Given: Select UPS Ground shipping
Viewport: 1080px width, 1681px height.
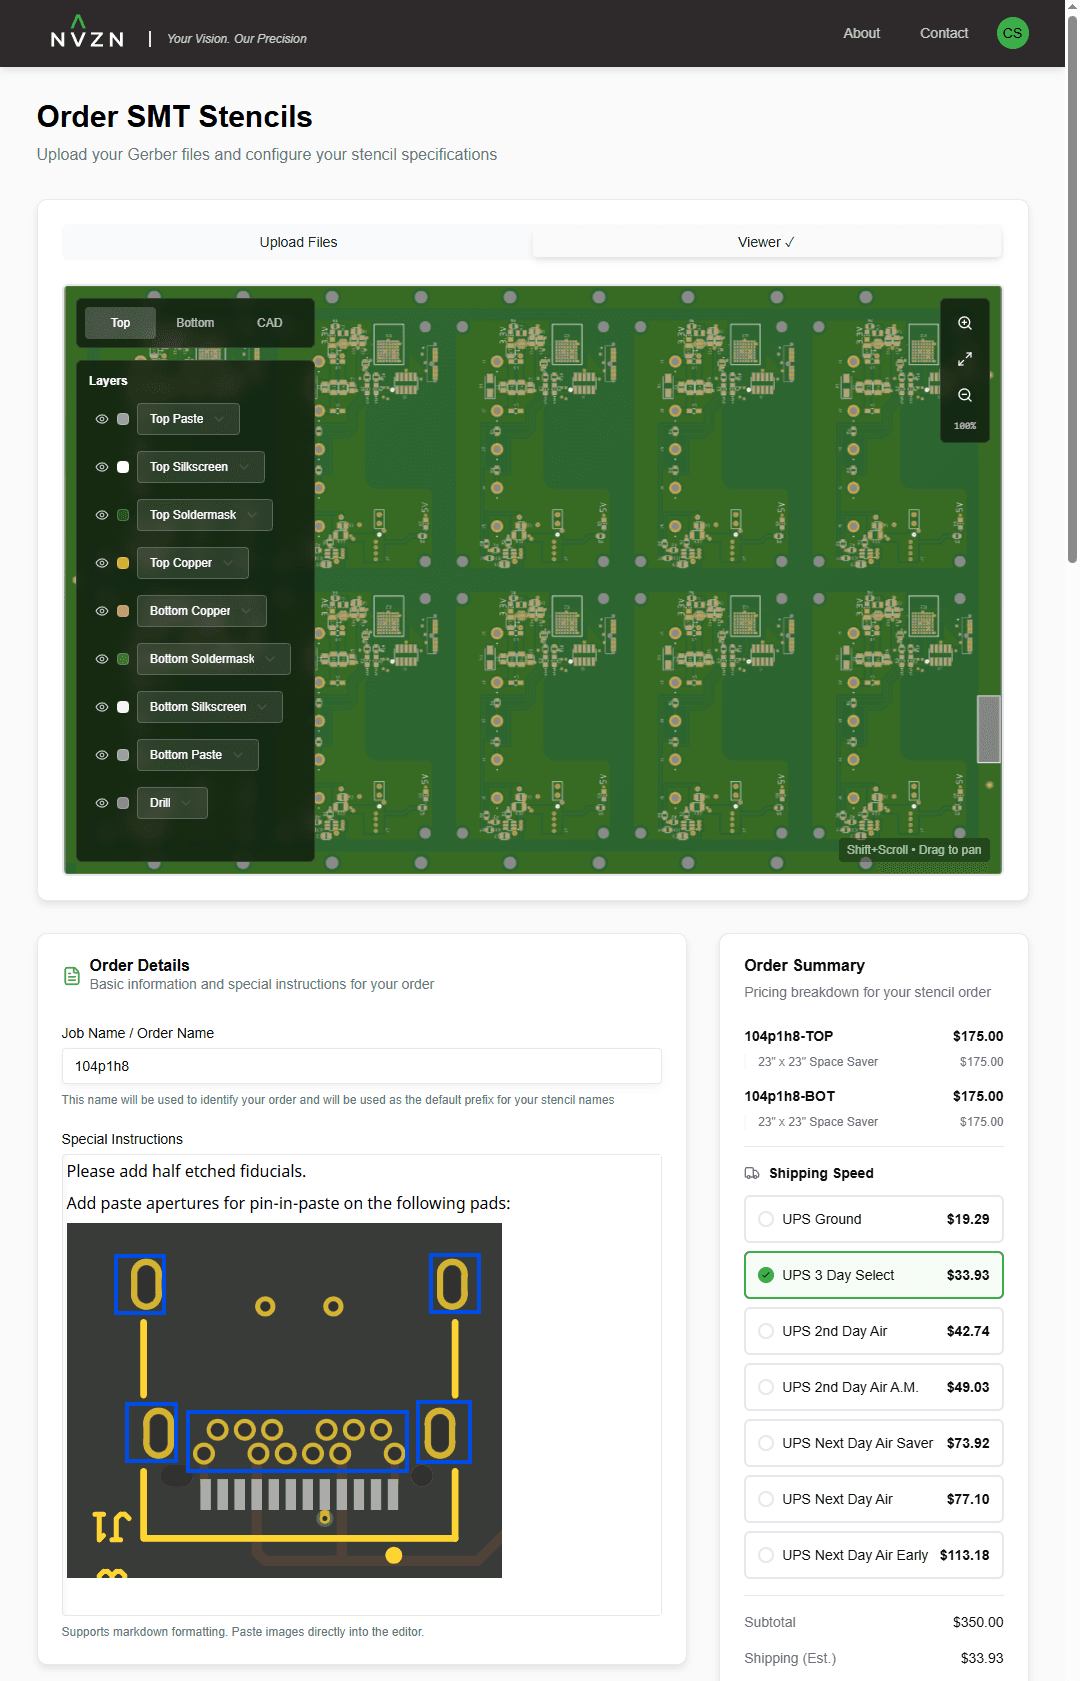Looking at the screenshot, I should pos(873,1219).
